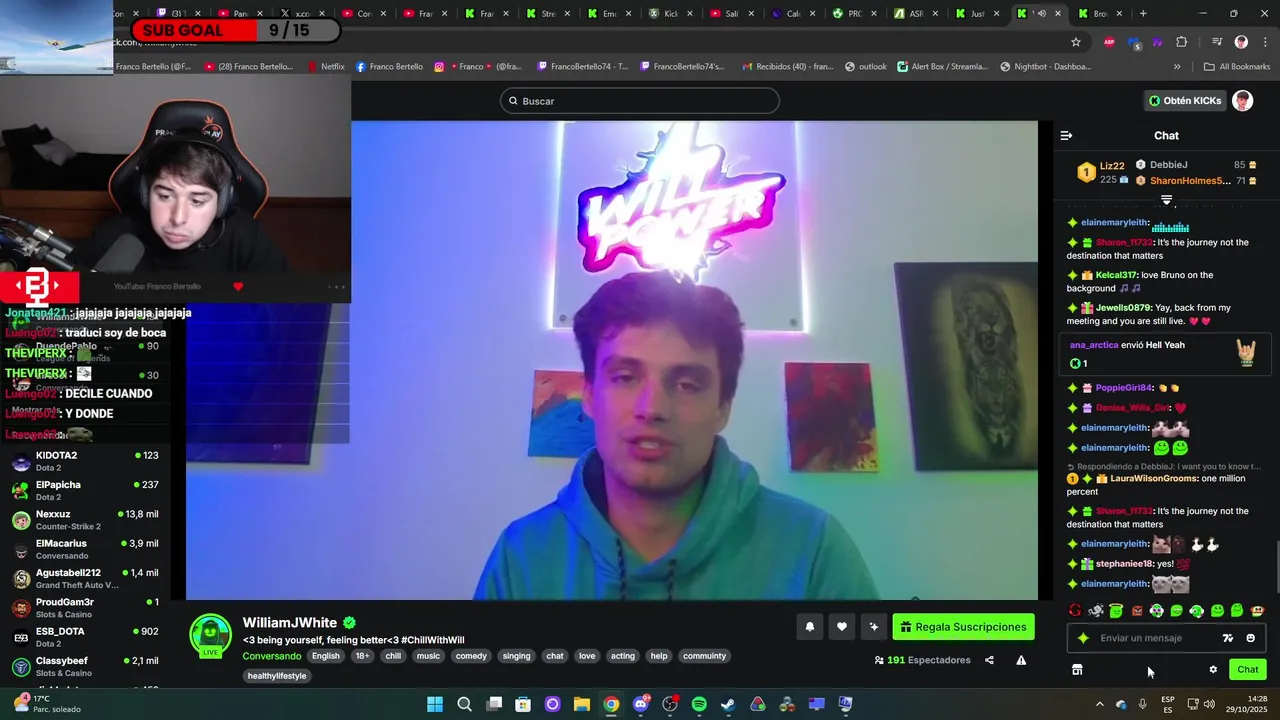Click PoppieGirl84 username in chat
This screenshot has height=720, width=1280.
pos(1124,388)
